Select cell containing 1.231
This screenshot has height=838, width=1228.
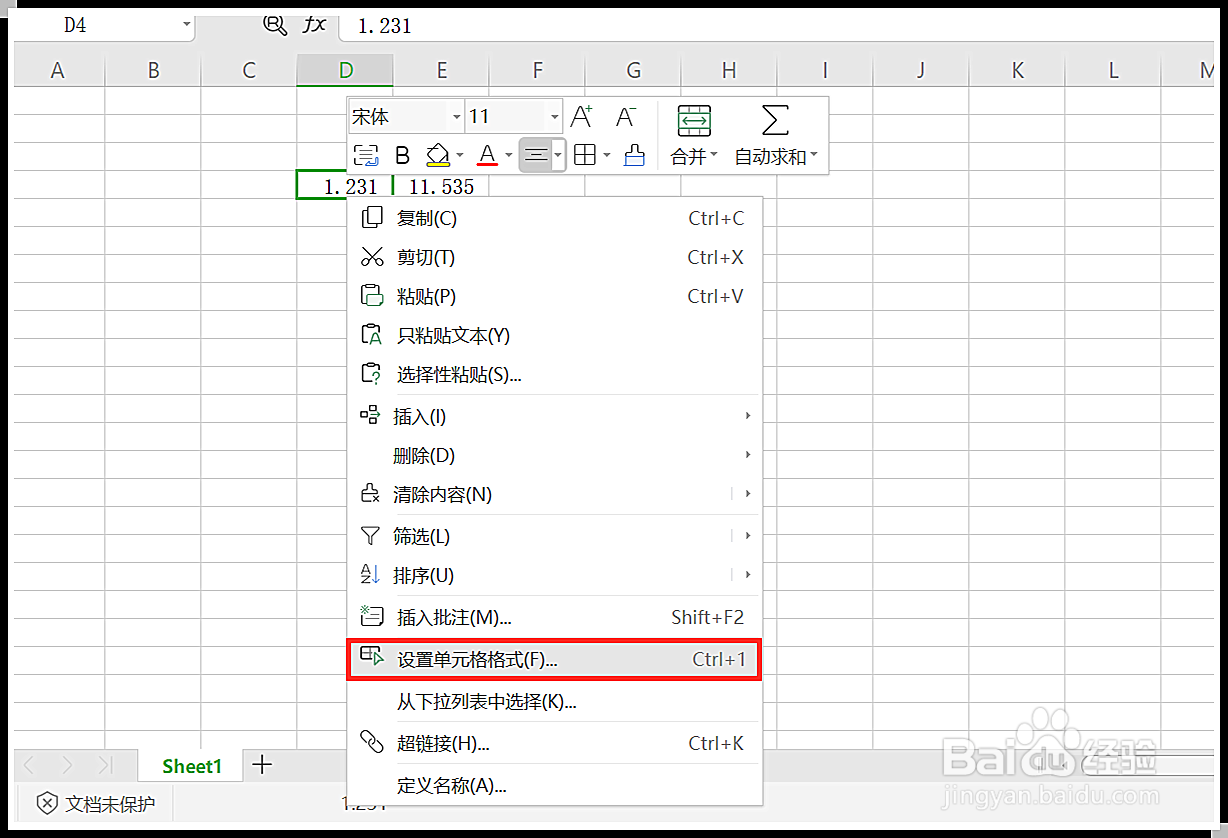(x=345, y=186)
